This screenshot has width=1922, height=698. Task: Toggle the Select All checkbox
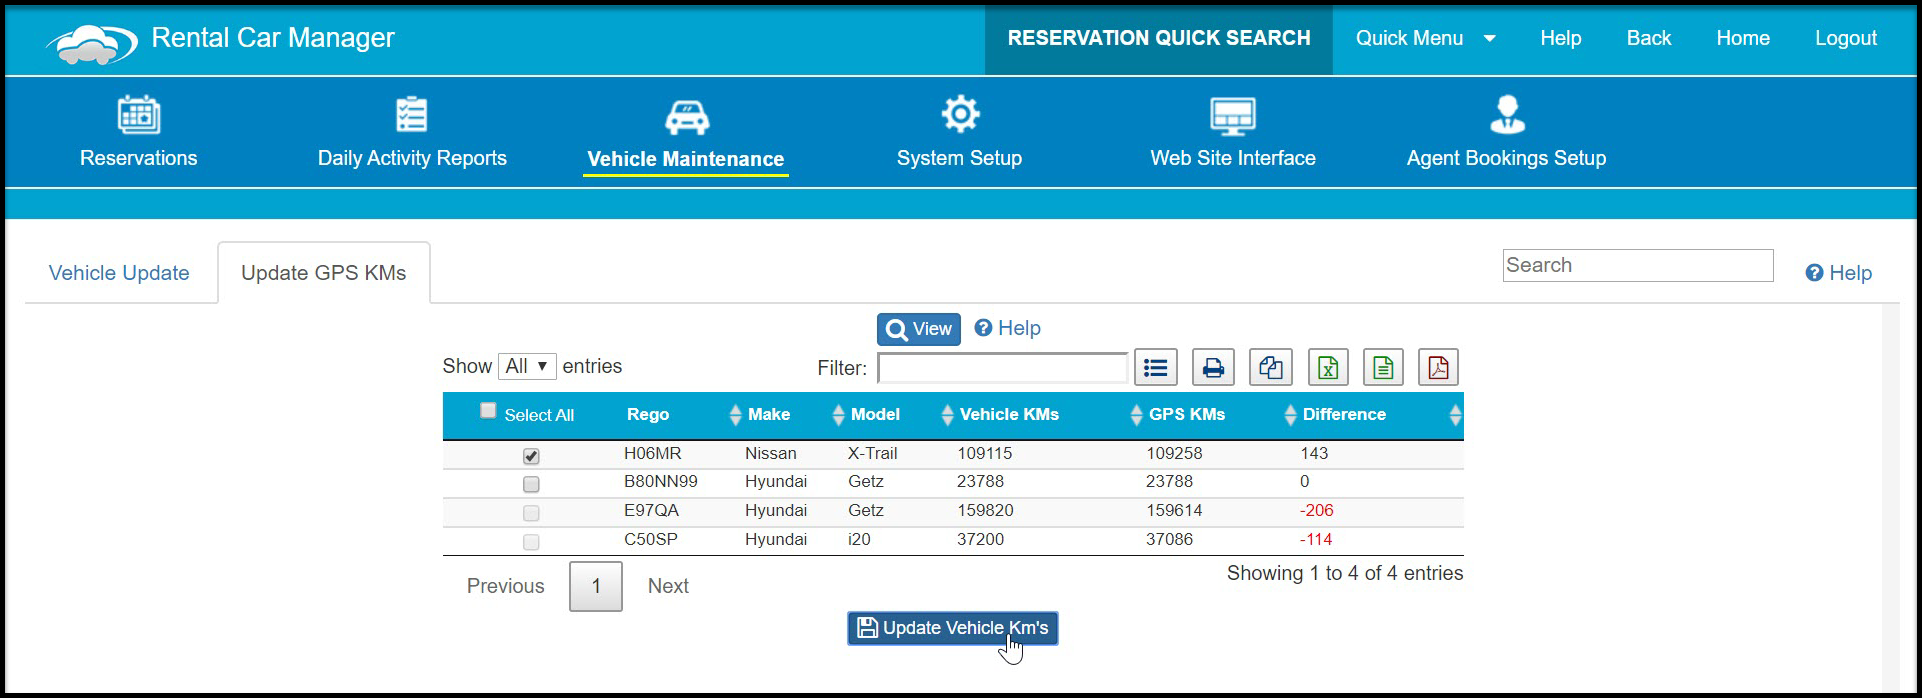[x=488, y=410]
